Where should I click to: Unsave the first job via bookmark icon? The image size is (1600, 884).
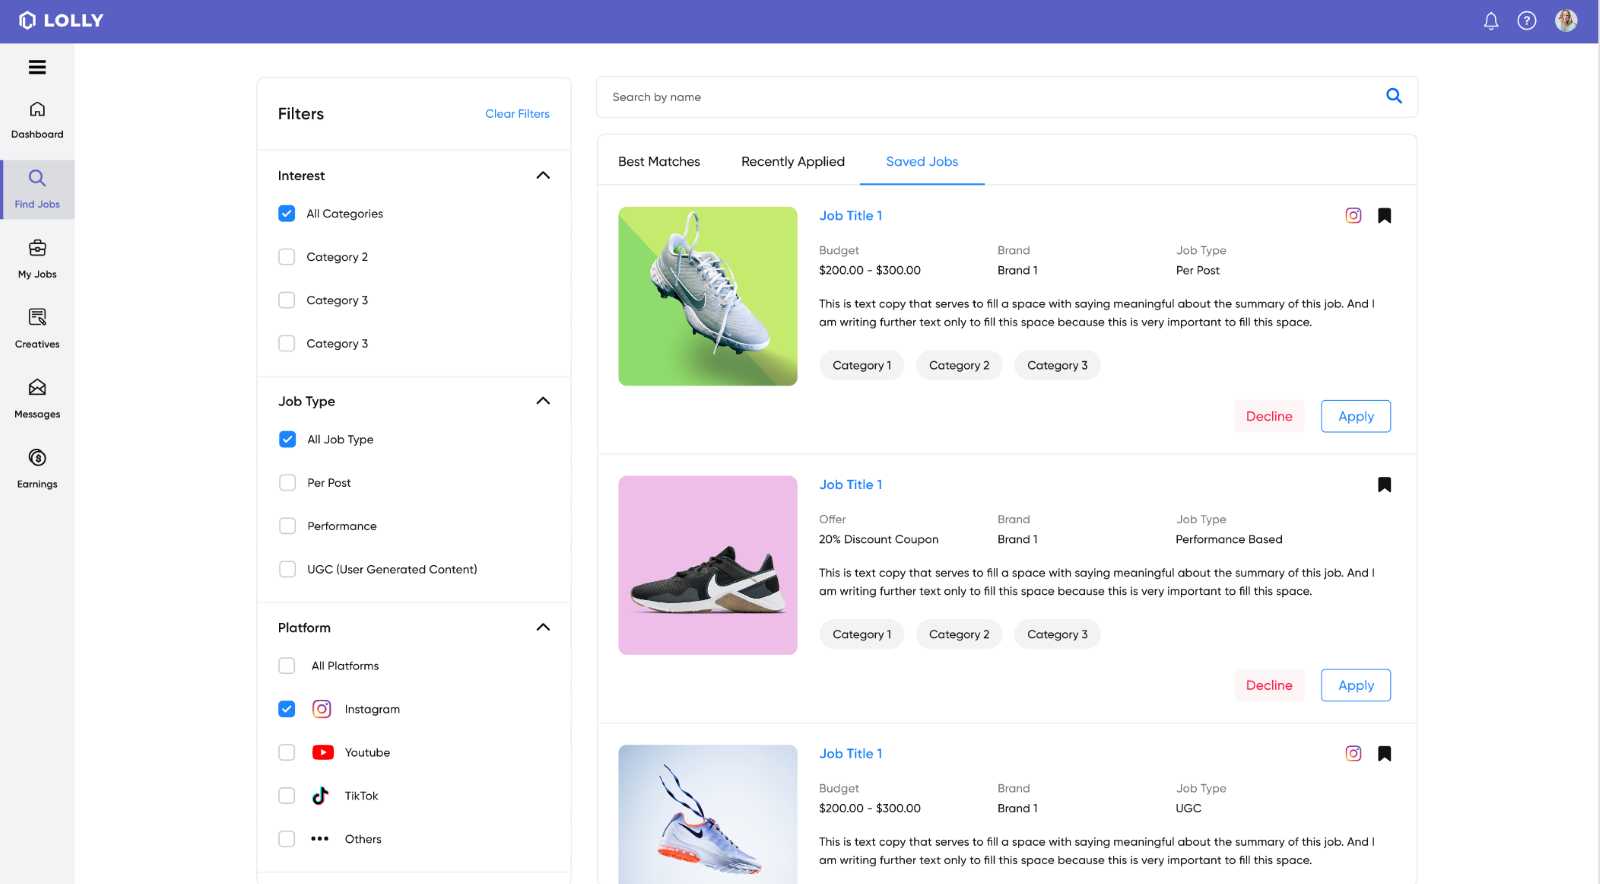(x=1385, y=215)
